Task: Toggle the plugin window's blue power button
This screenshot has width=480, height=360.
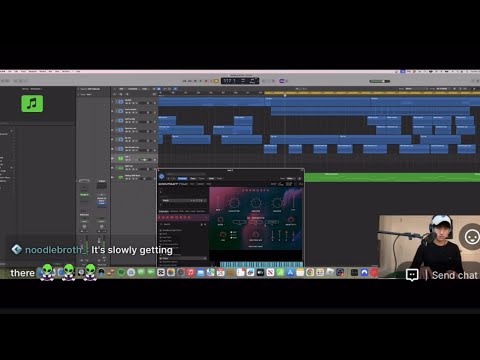Action: click(162, 176)
